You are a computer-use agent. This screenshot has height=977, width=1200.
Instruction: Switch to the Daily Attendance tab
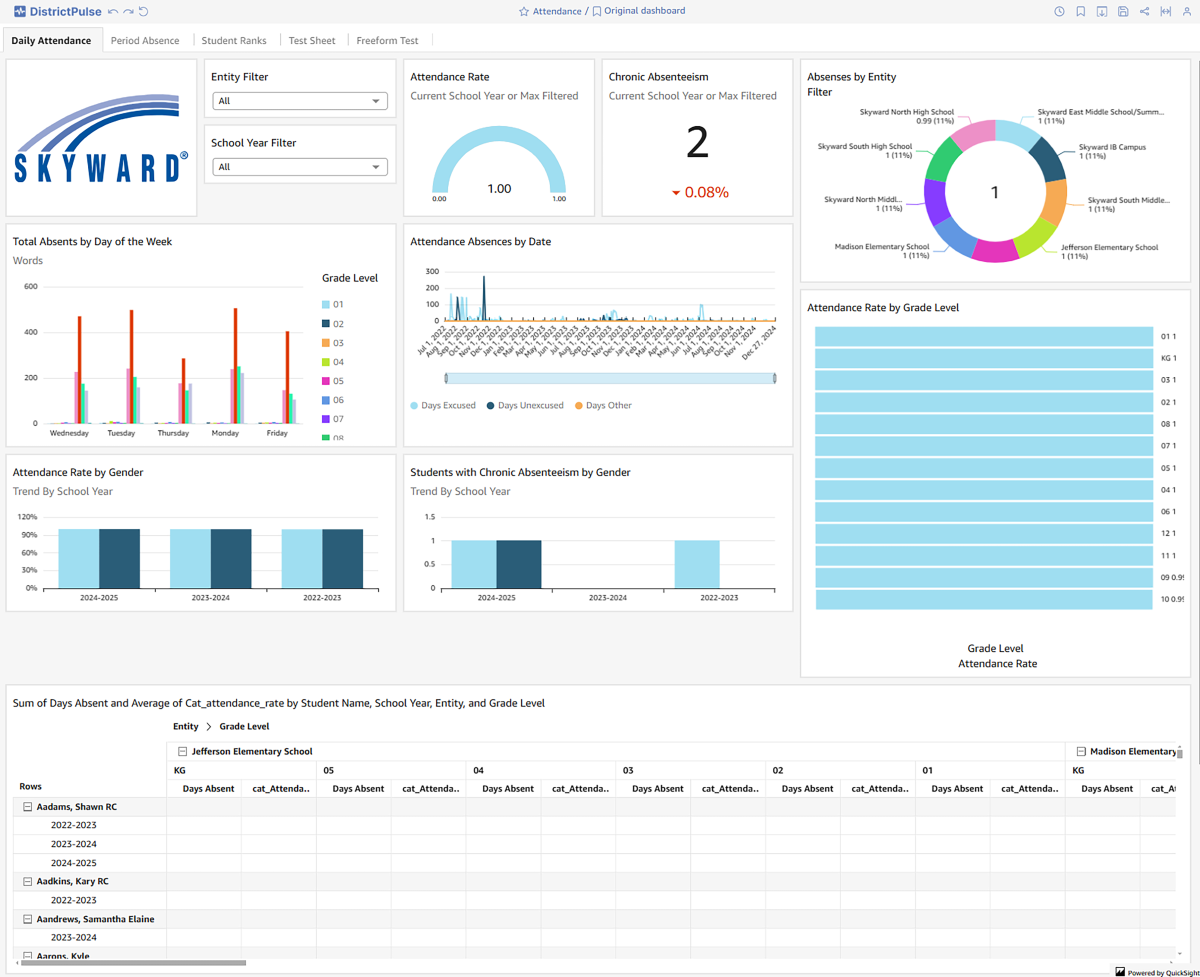point(51,41)
